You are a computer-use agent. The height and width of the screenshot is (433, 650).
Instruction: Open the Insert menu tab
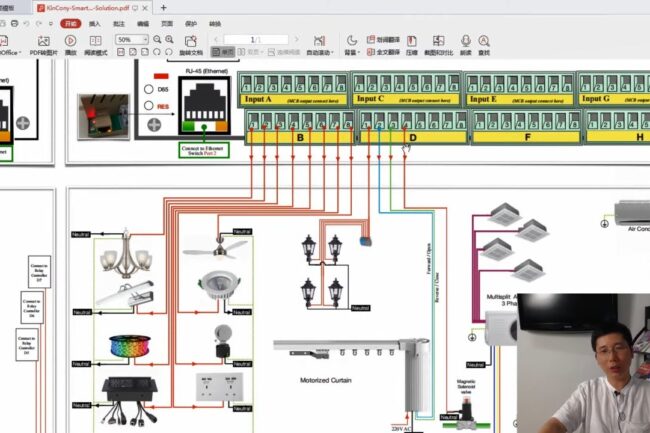(x=94, y=22)
